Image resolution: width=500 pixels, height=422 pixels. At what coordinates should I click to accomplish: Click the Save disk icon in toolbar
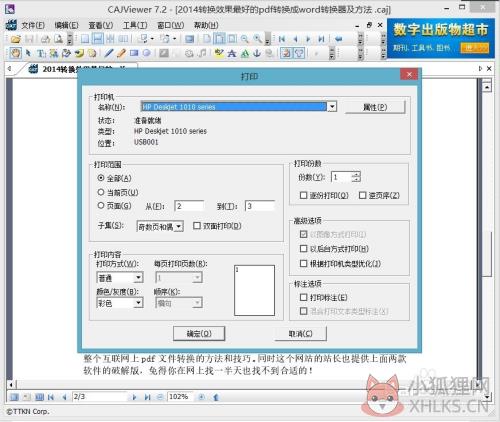click(x=29, y=39)
